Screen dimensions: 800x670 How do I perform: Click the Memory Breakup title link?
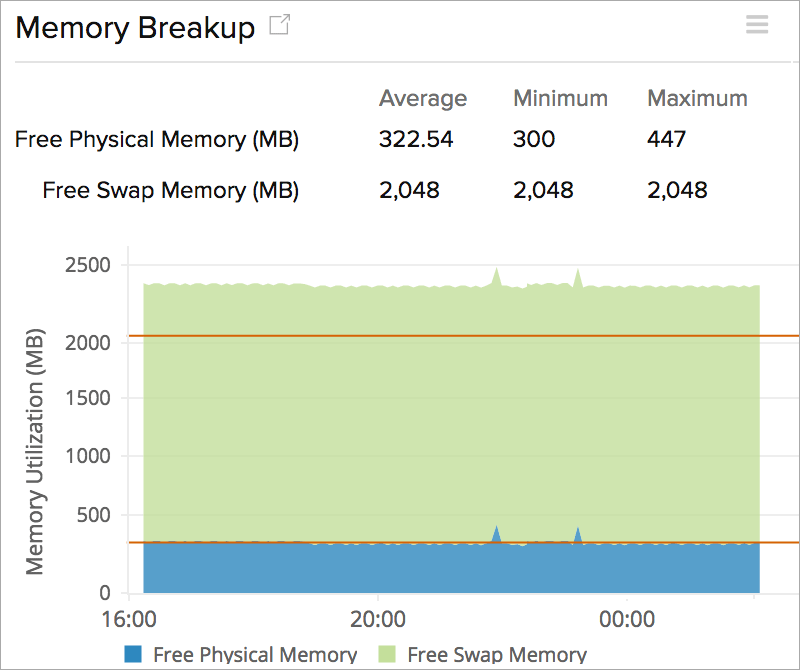tap(135, 28)
